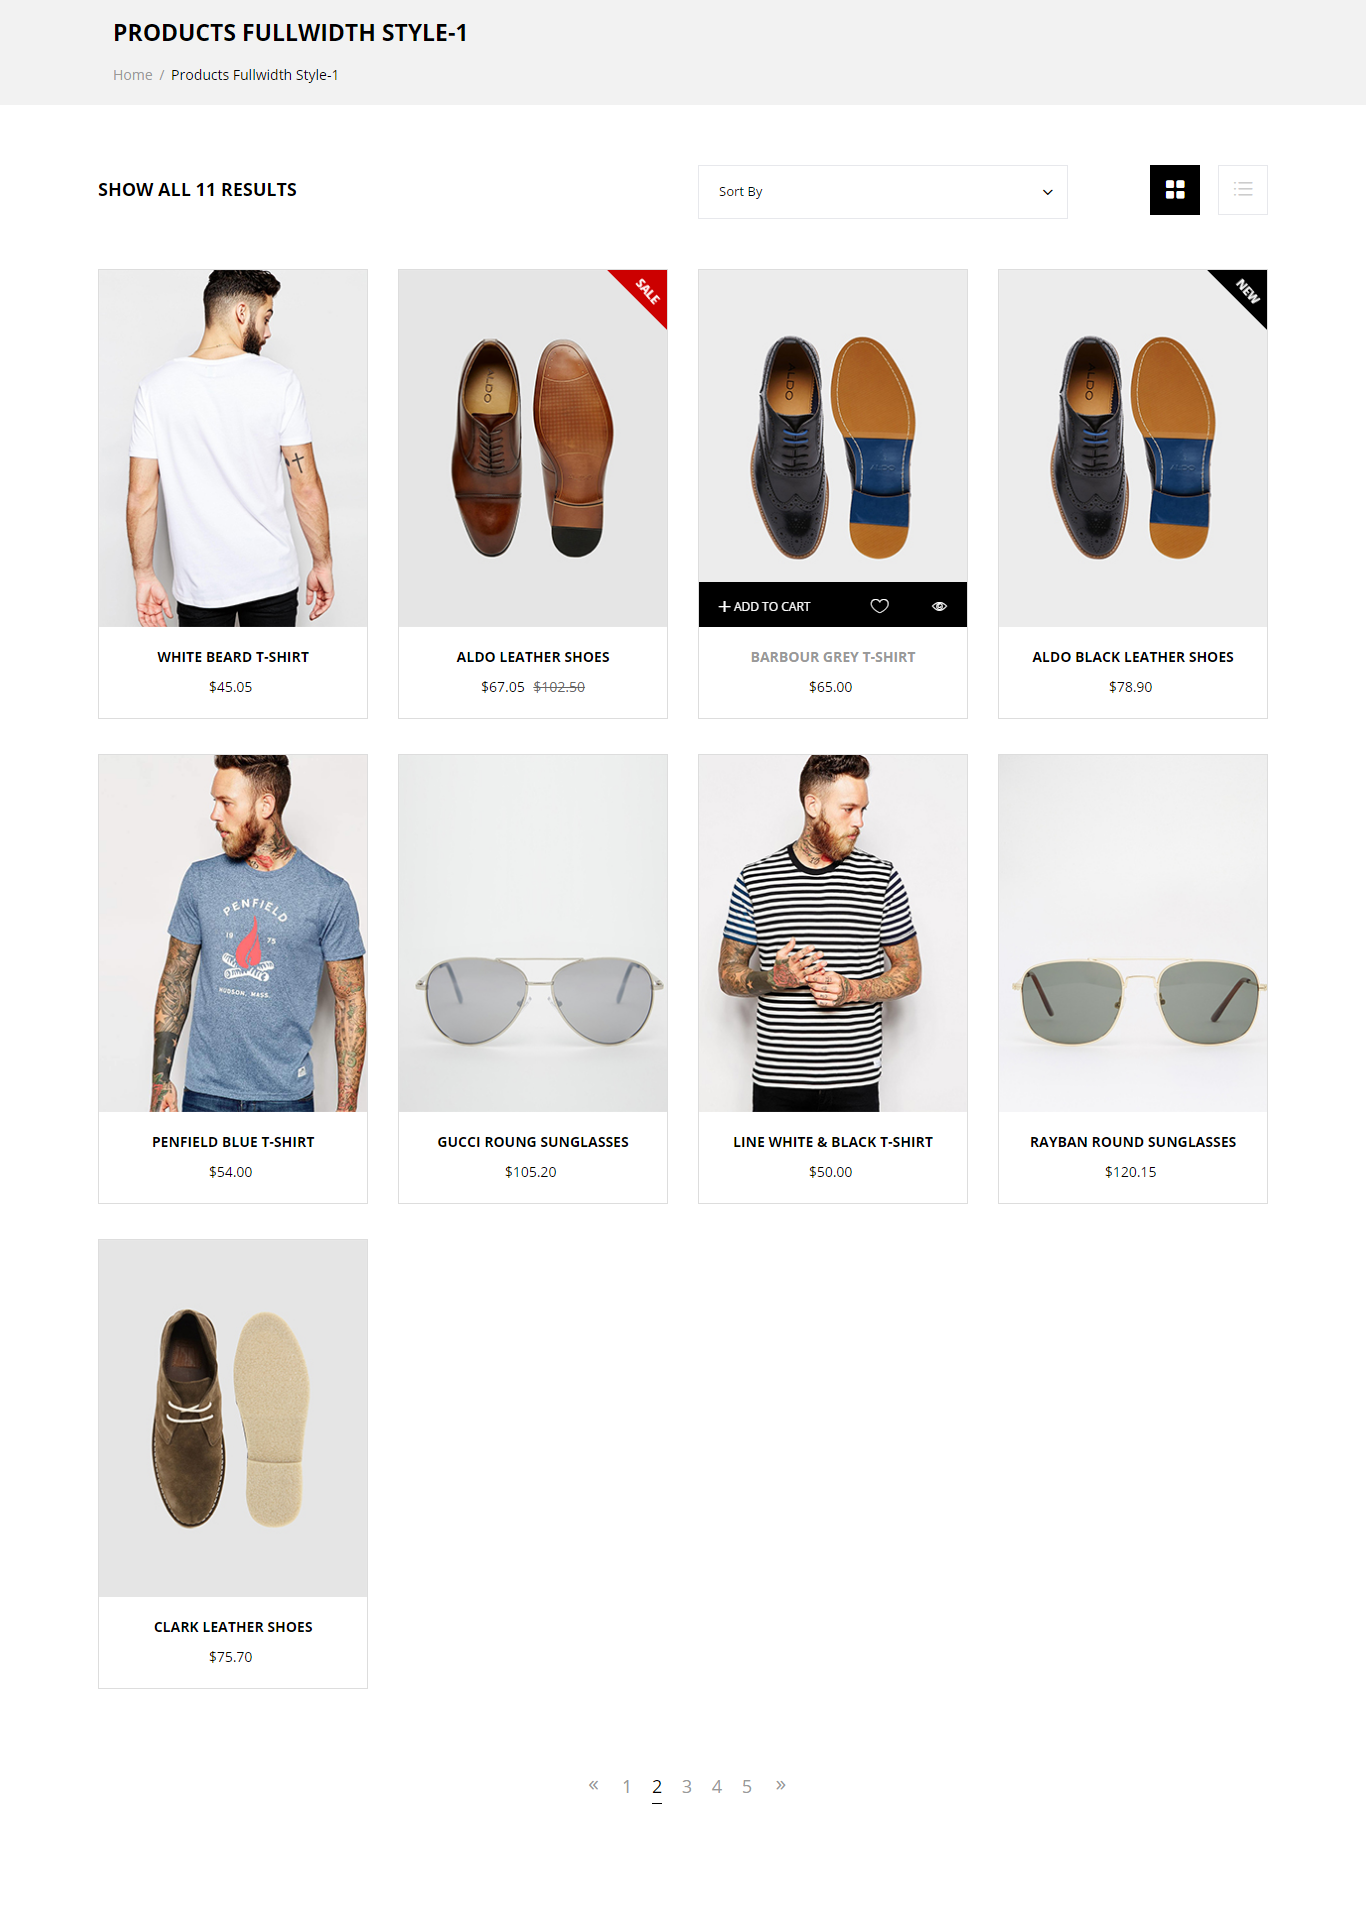Open White Beard T-Shirt product title
The width and height of the screenshot is (1366, 1914).
tap(233, 657)
